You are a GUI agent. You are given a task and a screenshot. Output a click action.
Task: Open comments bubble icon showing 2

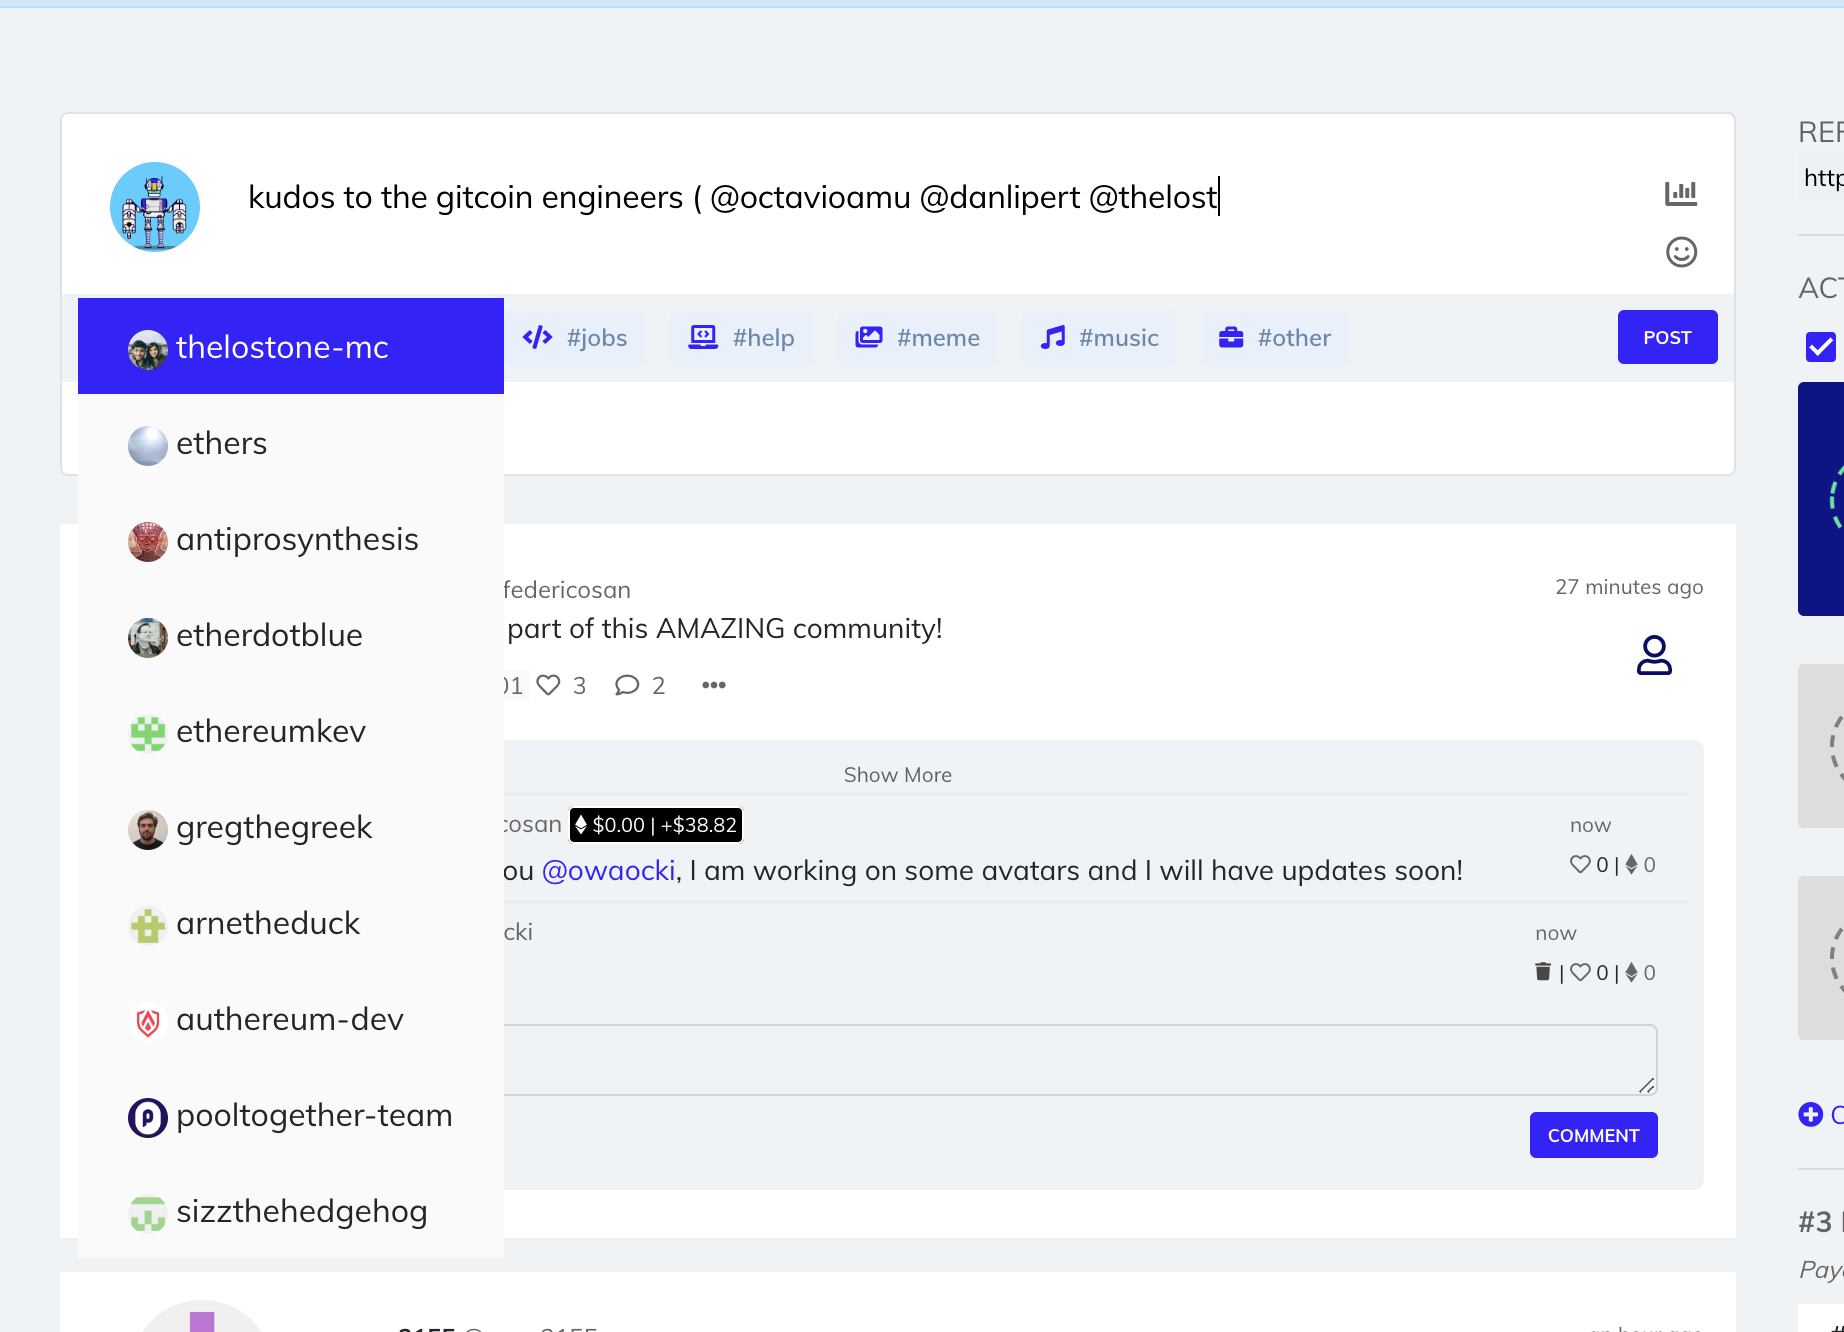tap(627, 685)
